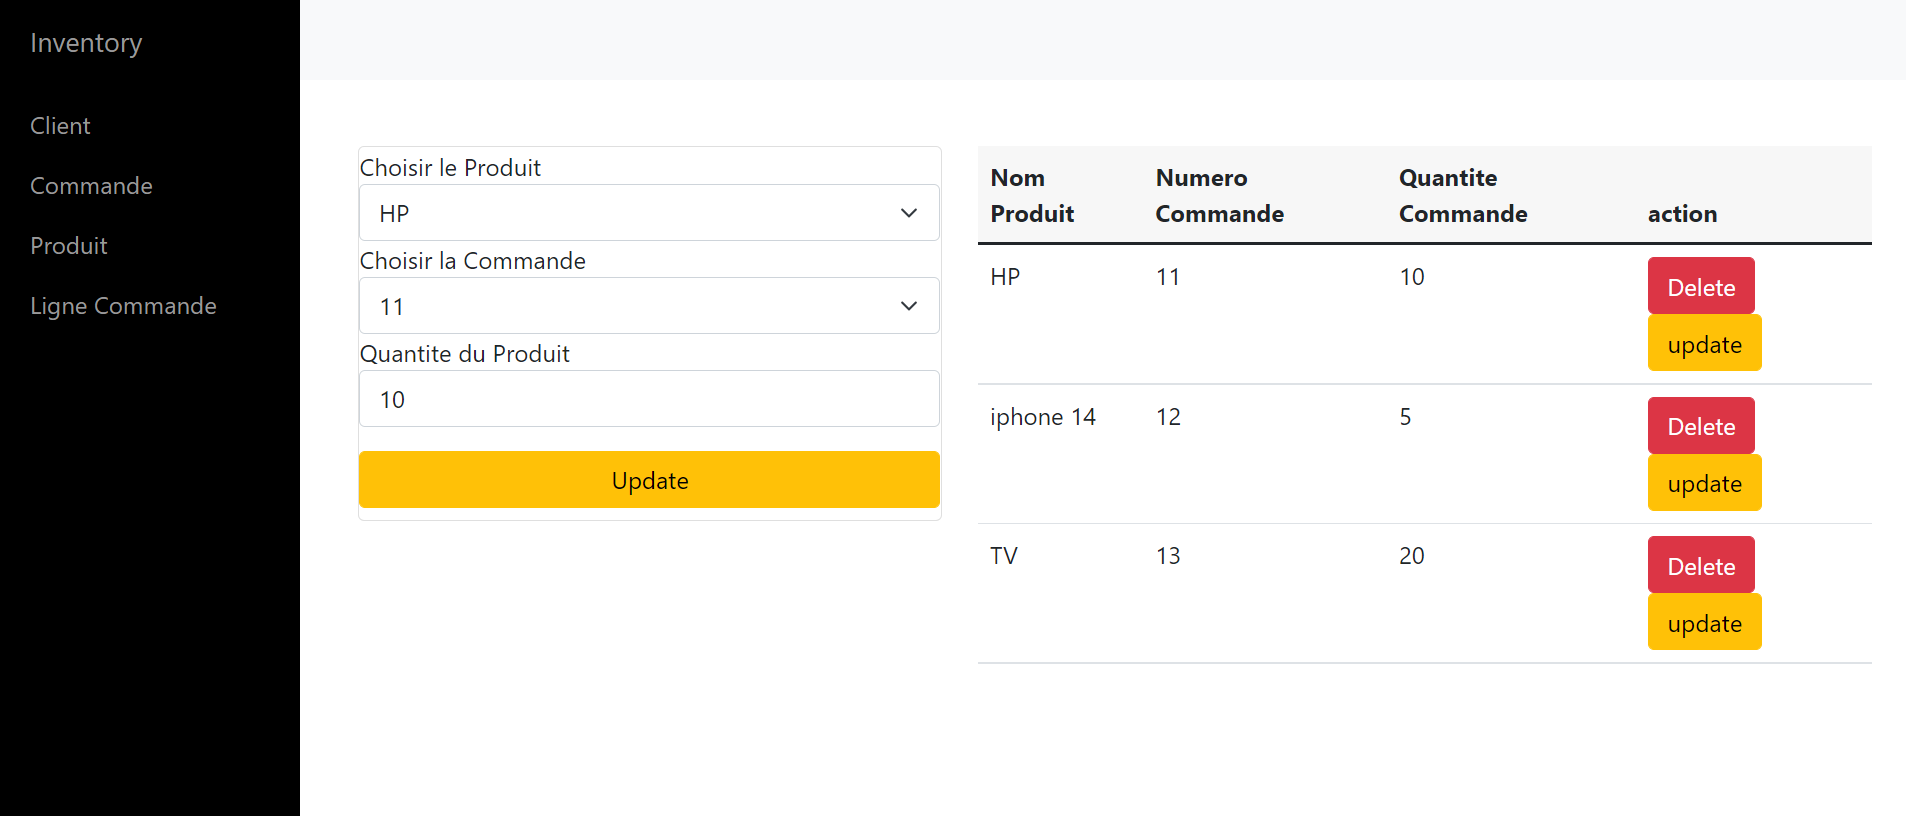Navigate to the Client page
This screenshot has width=1906, height=816.
60,125
